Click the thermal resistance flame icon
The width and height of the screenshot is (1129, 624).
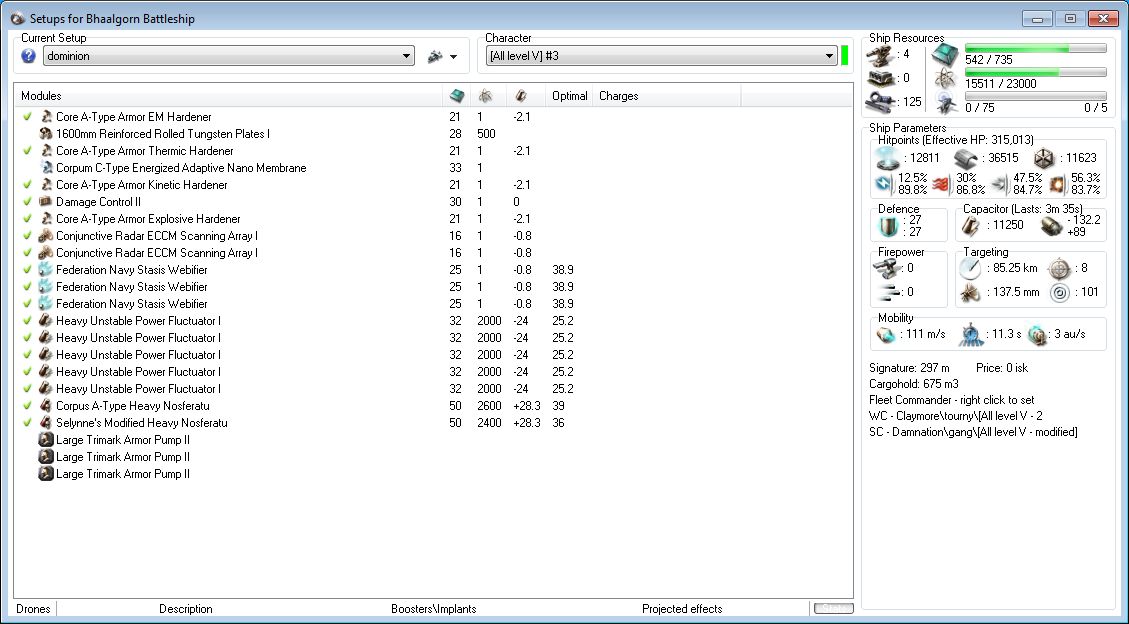[x=941, y=184]
